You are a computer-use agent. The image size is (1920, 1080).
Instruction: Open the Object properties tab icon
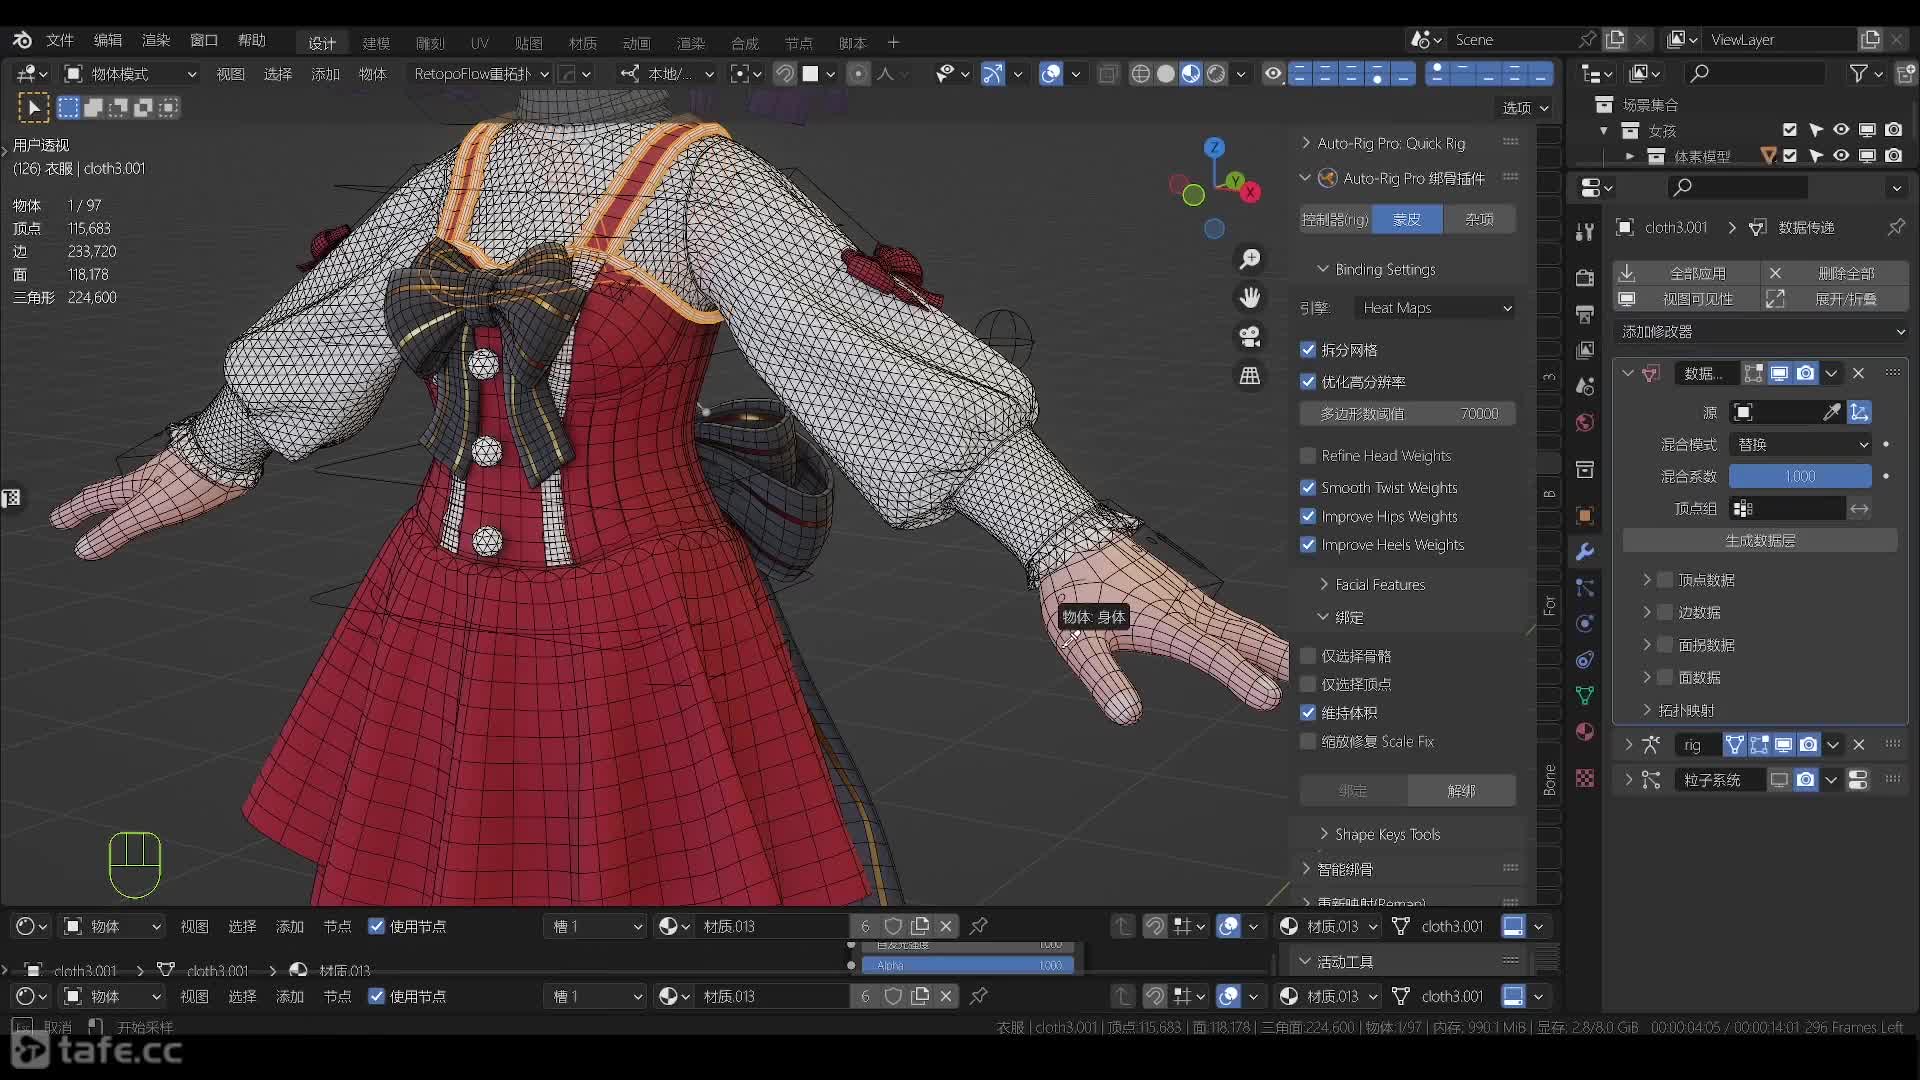coord(1585,515)
